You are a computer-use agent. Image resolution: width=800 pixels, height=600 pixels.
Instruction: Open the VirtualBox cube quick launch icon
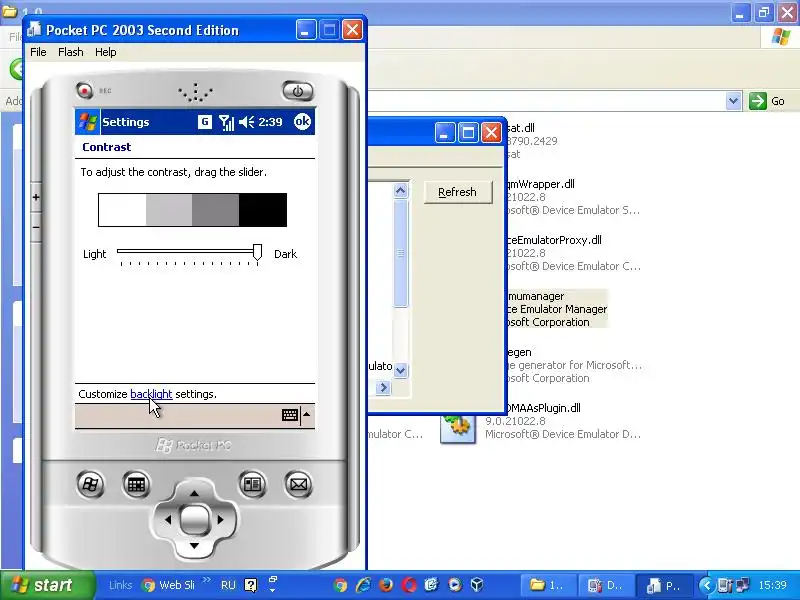[477, 585]
